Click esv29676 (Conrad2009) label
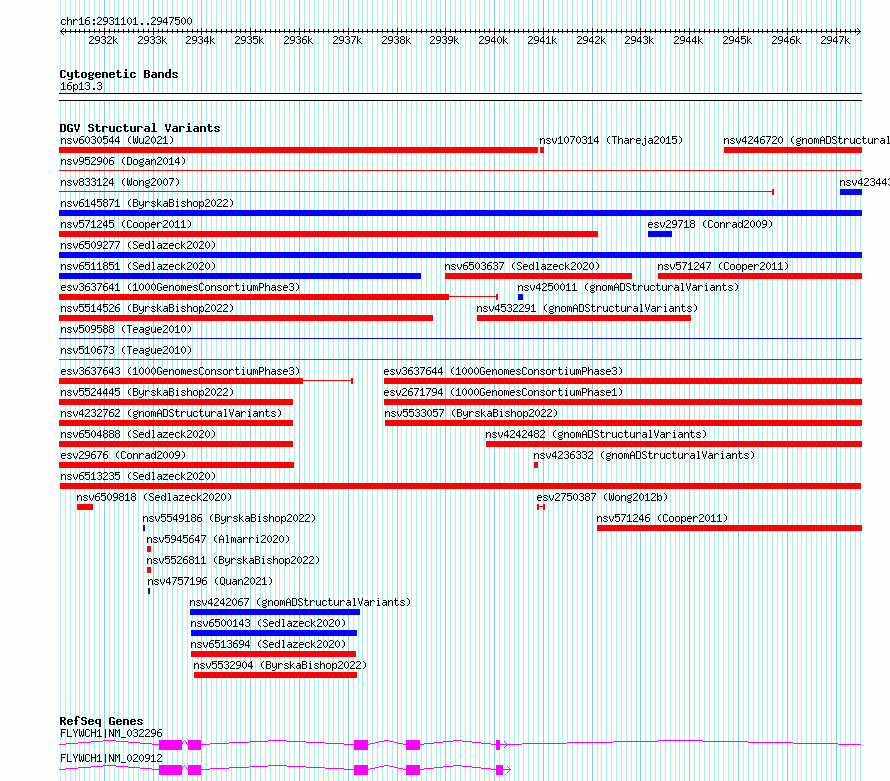The width and height of the screenshot is (890, 781). pos(123,455)
